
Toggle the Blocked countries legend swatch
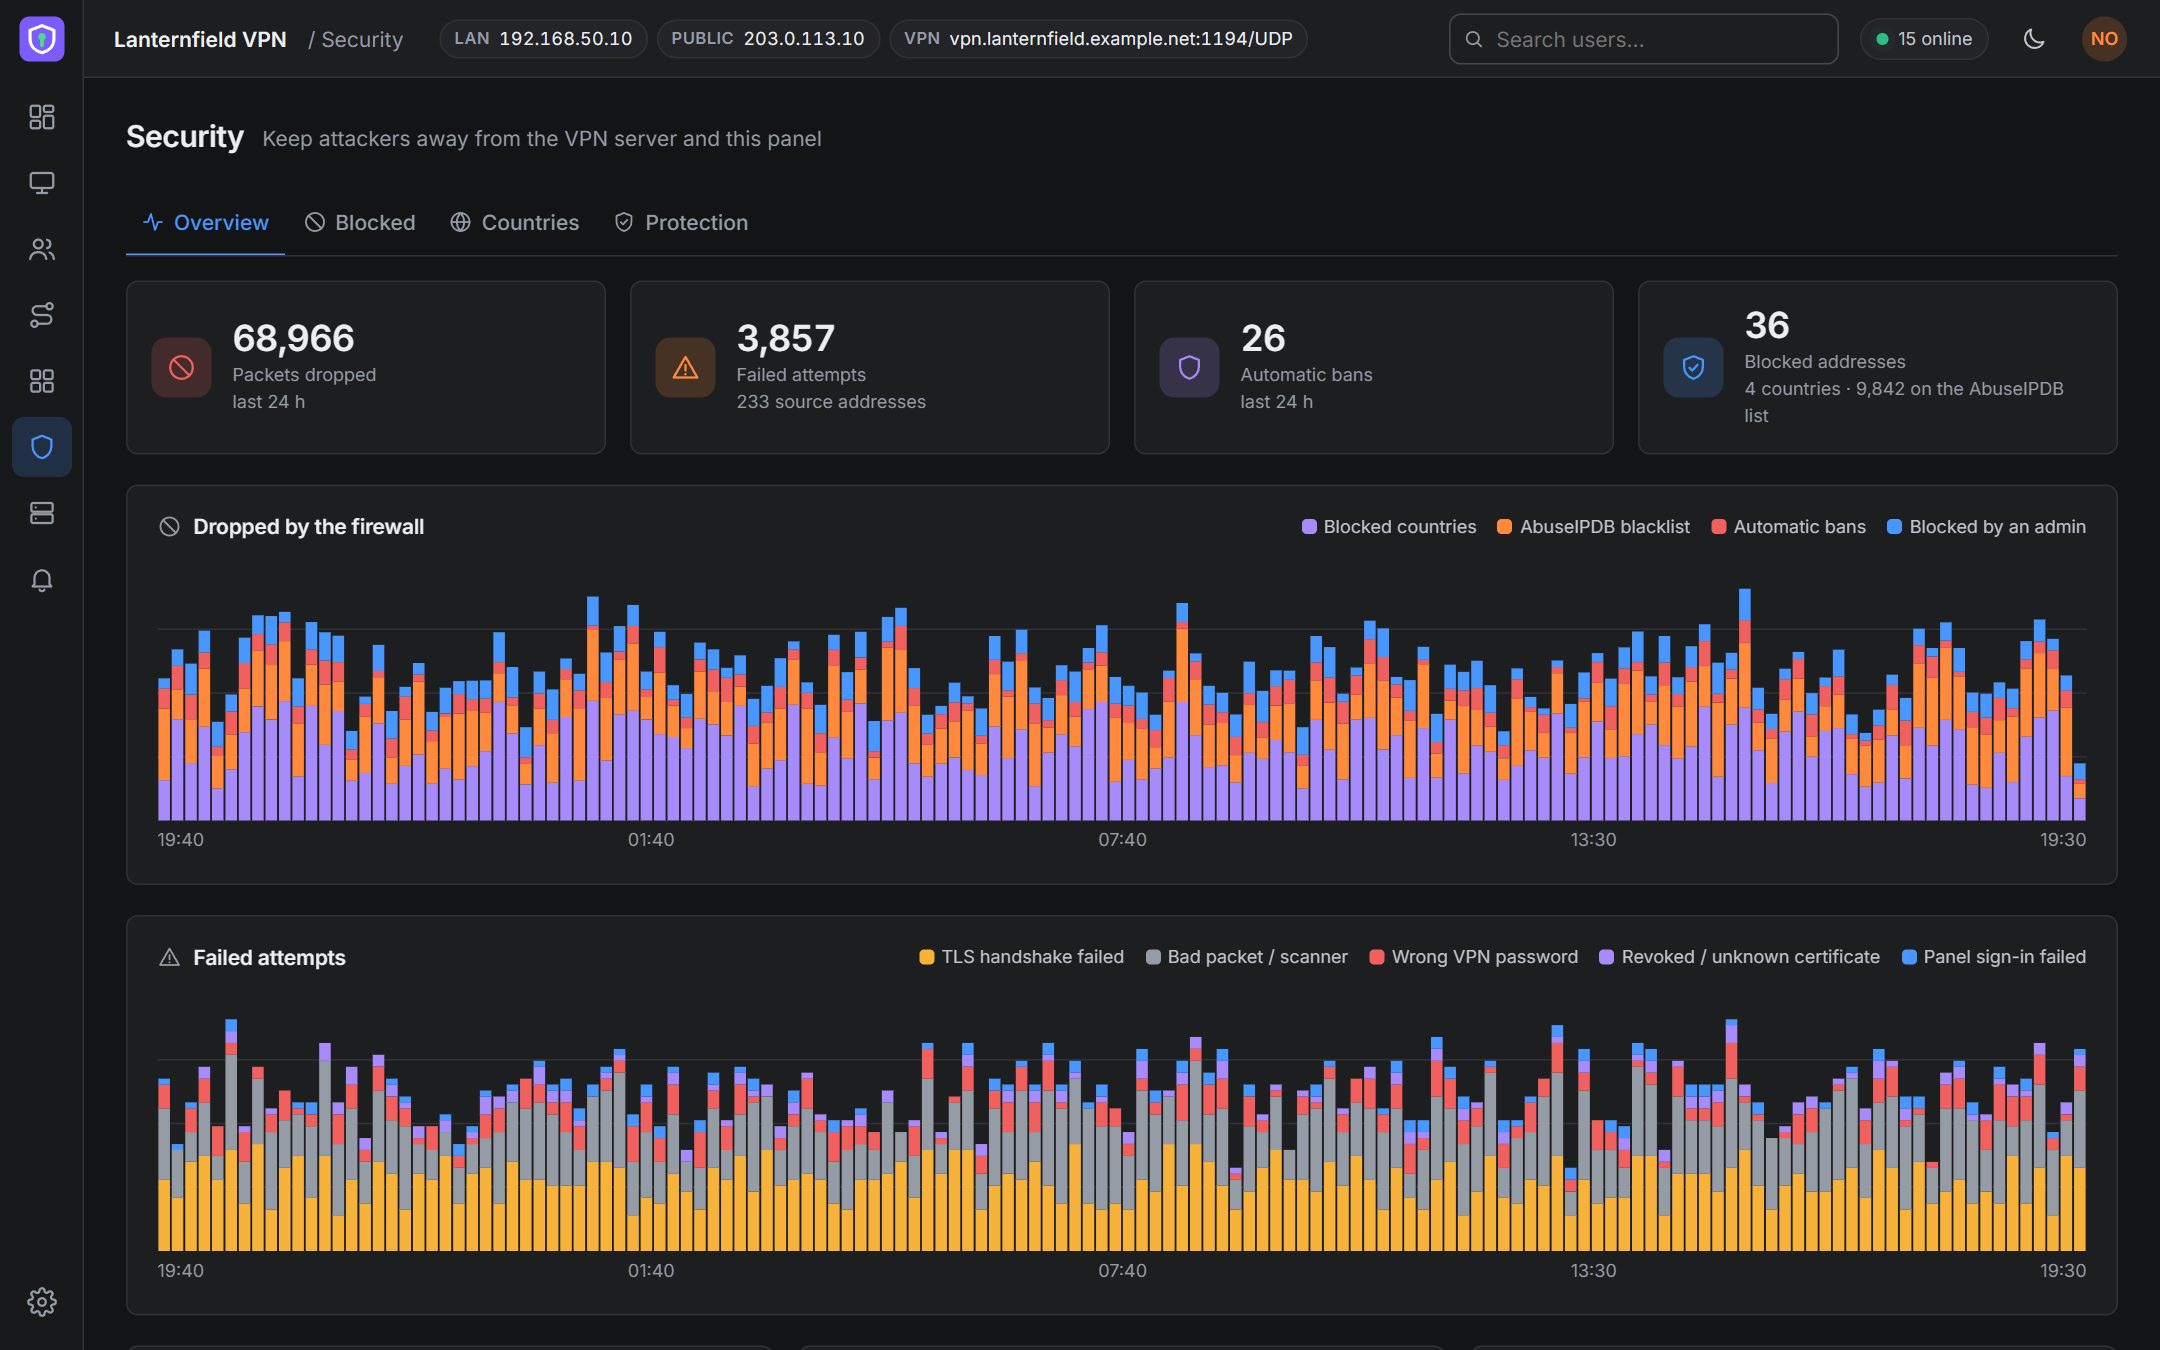coord(1309,527)
